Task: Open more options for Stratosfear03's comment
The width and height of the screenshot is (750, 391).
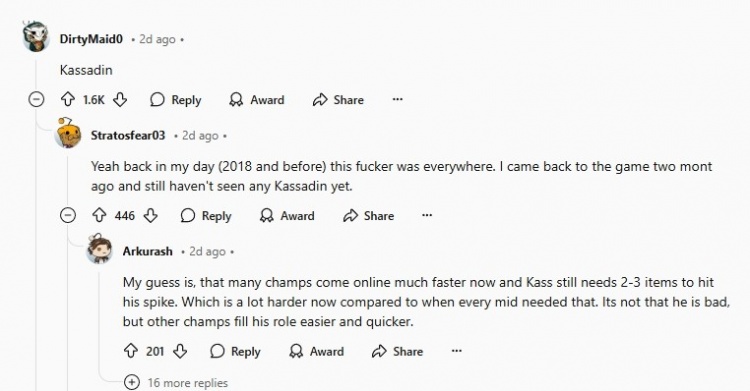Action: tap(427, 215)
